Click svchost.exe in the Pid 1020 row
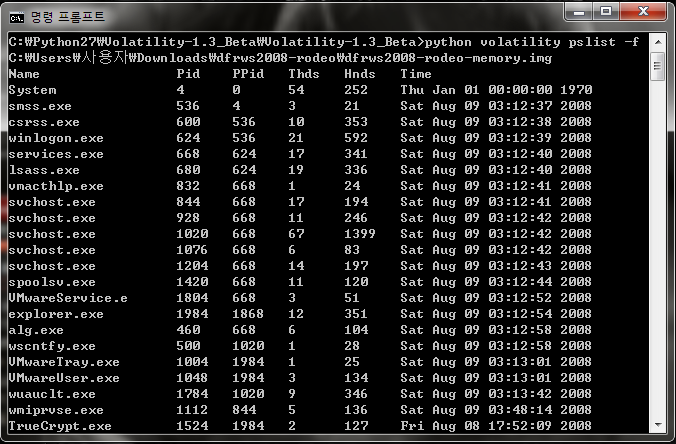The height and width of the screenshot is (444, 676). click(52, 234)
